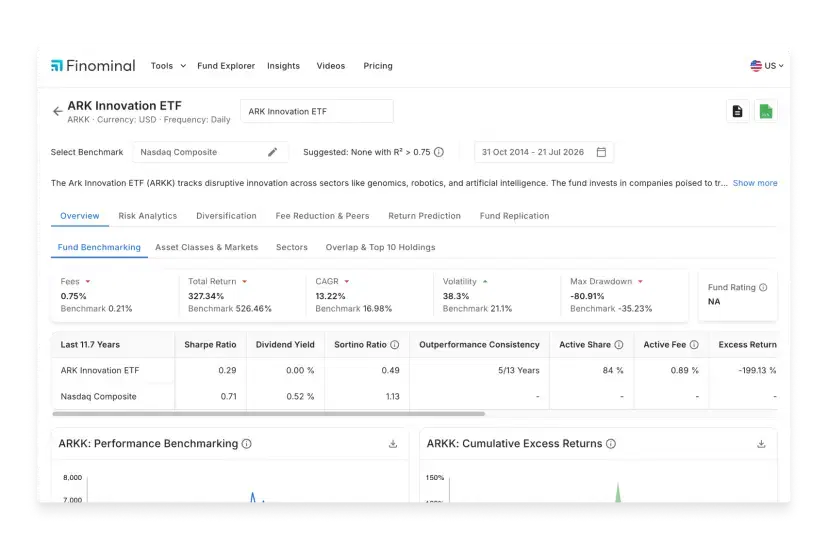Image resolution: width=828 pixels, height=546 pixels.
Task: Click the Sharpe Ratio column header
Action: [210, 345]
